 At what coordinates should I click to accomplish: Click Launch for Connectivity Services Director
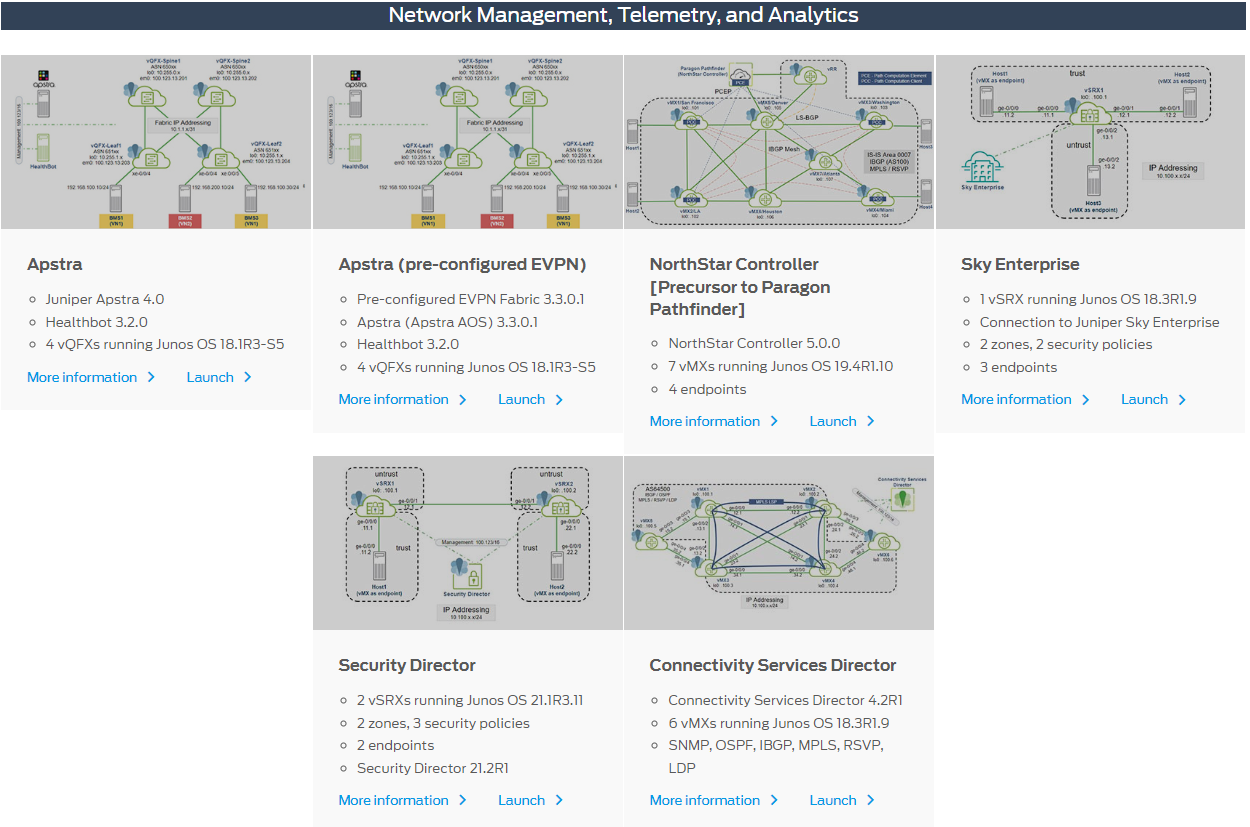834,800
